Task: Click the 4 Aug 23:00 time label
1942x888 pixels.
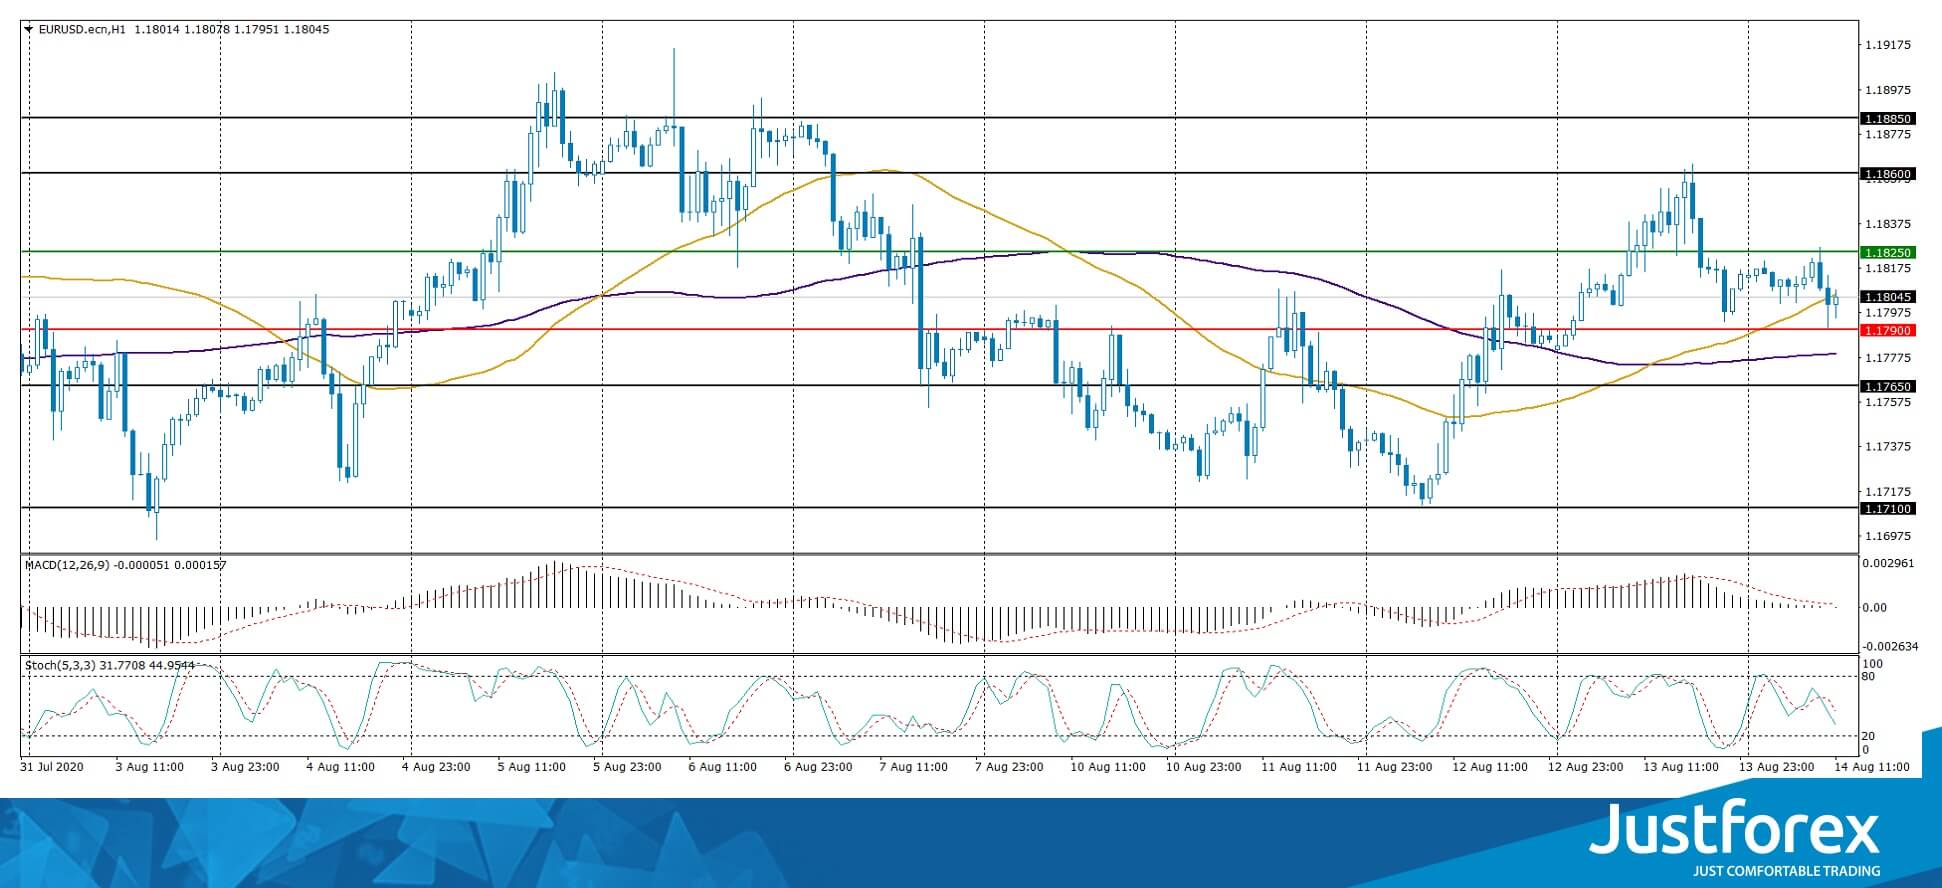Action: tap(436, 767)
